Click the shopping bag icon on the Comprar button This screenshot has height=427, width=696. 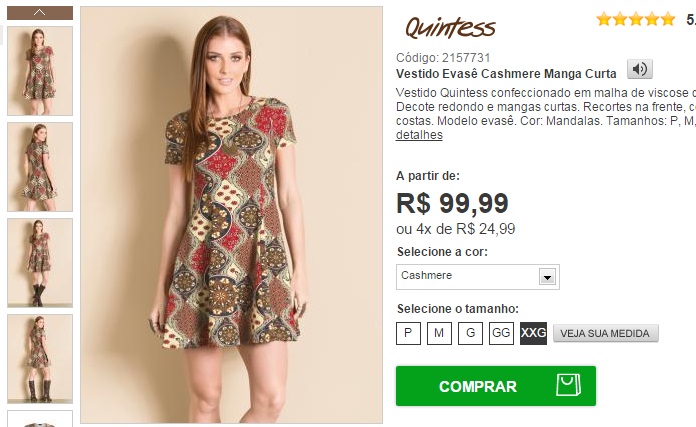(x=569, y=385)
